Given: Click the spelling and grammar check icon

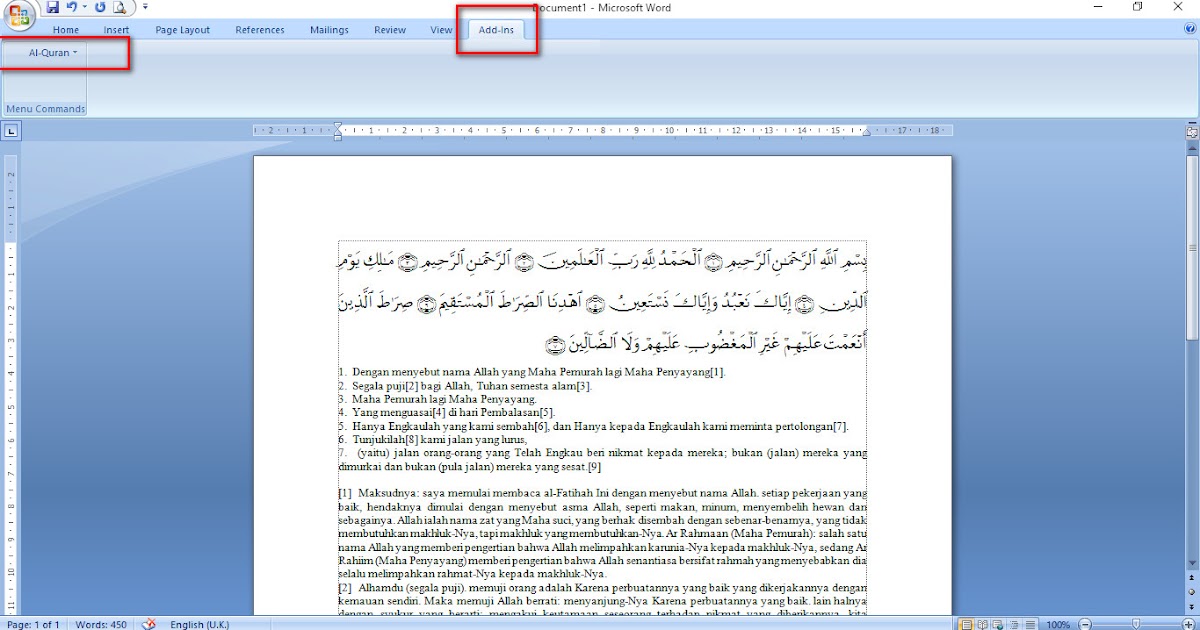Looking at the screenshot, I should (x=150, y=623).
